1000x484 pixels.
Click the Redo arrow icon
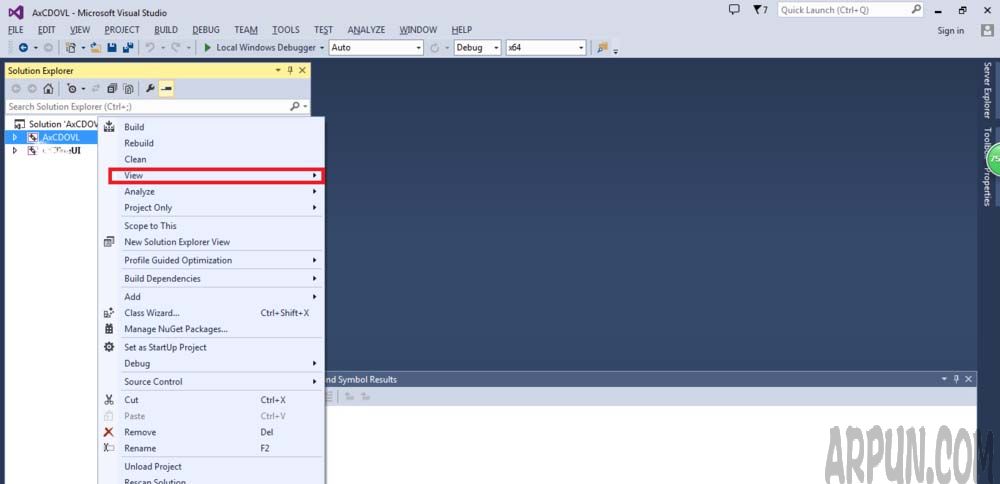tap(175, 48)
